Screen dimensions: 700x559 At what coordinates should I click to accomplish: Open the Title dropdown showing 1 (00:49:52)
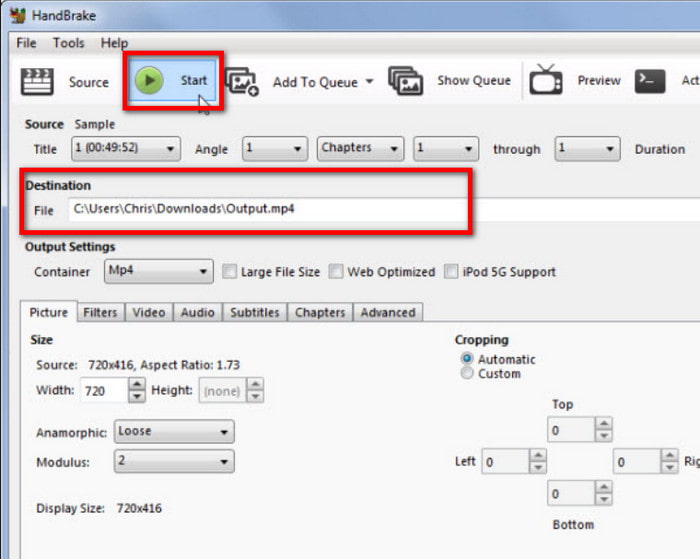(x=126, y=148)
